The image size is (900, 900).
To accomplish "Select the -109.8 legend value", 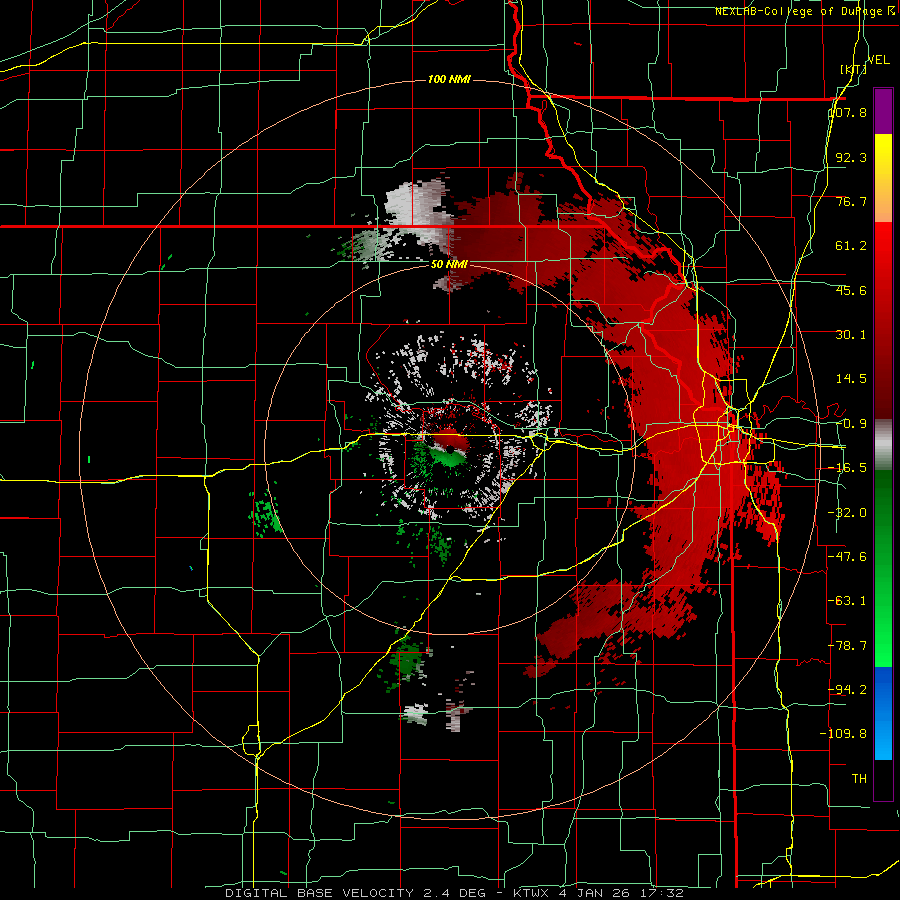I will pyautogui.click(x=844, y=734).
